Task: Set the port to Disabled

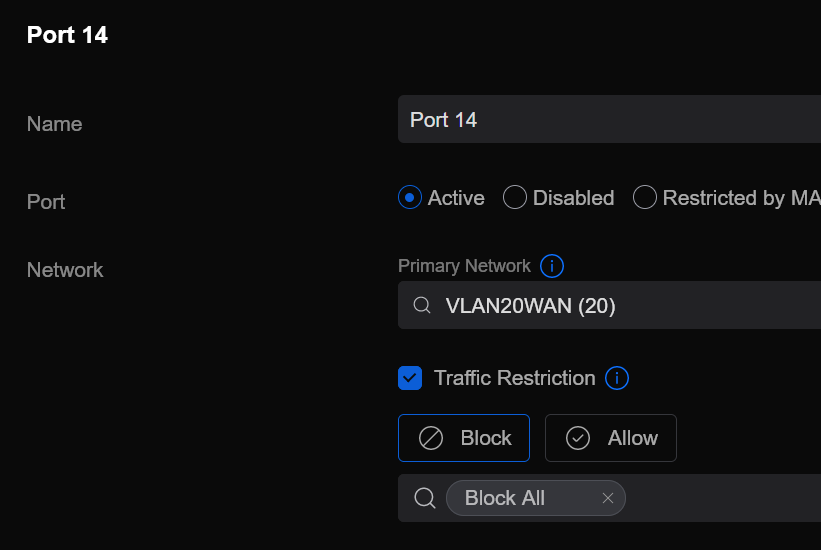Action: [x=515, y=198]
